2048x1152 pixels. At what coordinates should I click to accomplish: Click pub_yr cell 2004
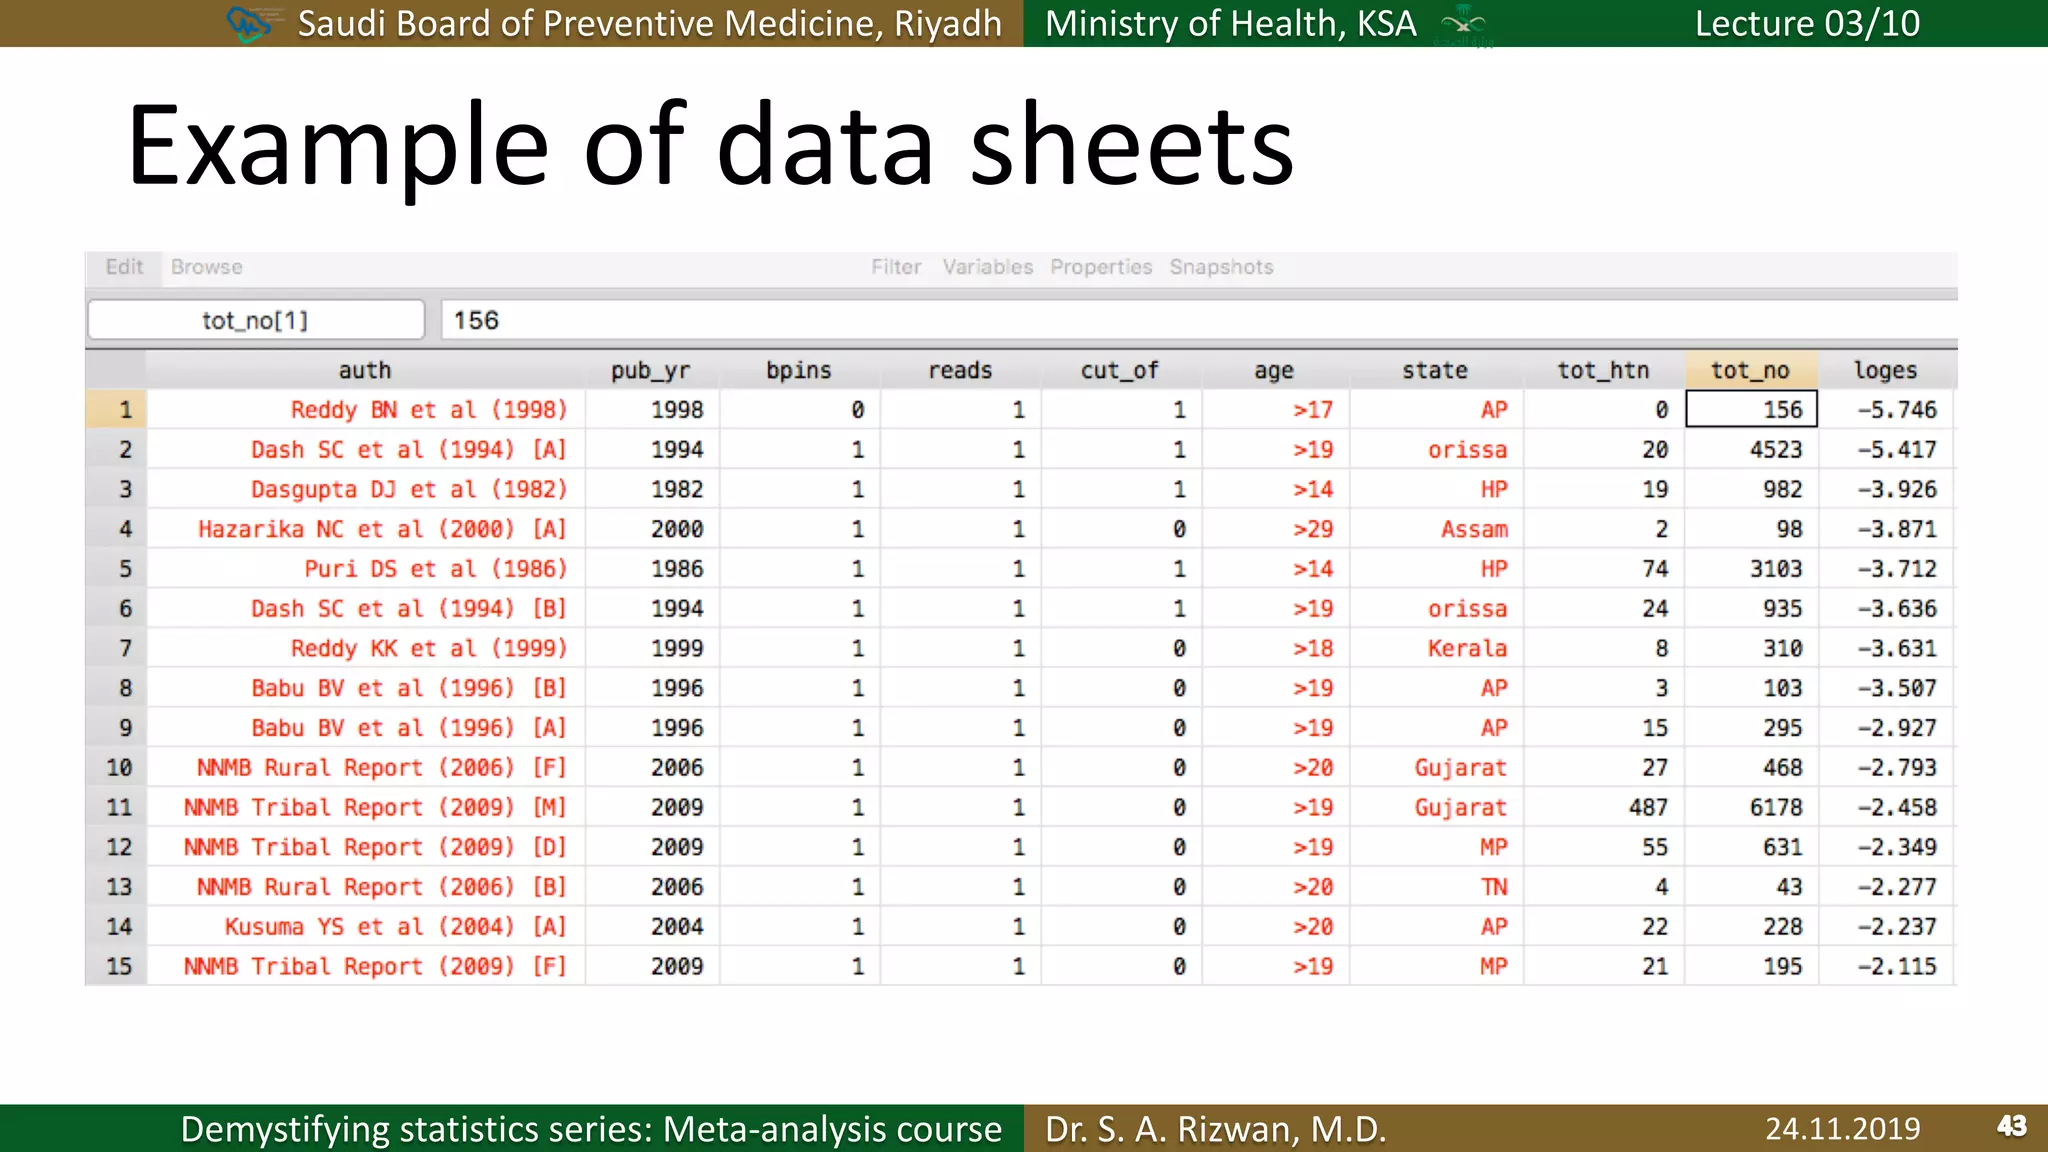coord(652,926)
